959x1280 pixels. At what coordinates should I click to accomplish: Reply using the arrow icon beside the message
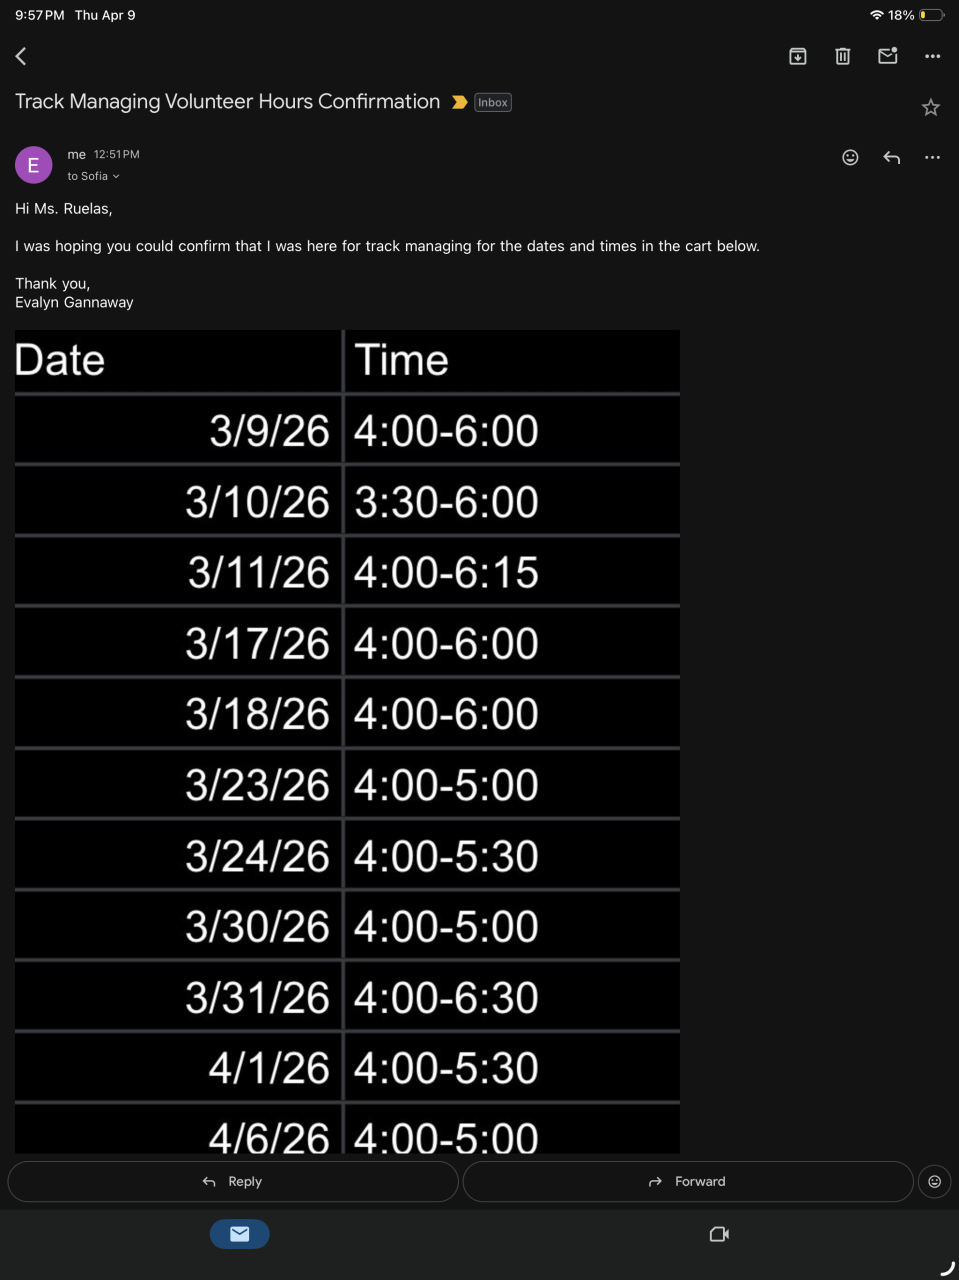(x=892, y=157)
